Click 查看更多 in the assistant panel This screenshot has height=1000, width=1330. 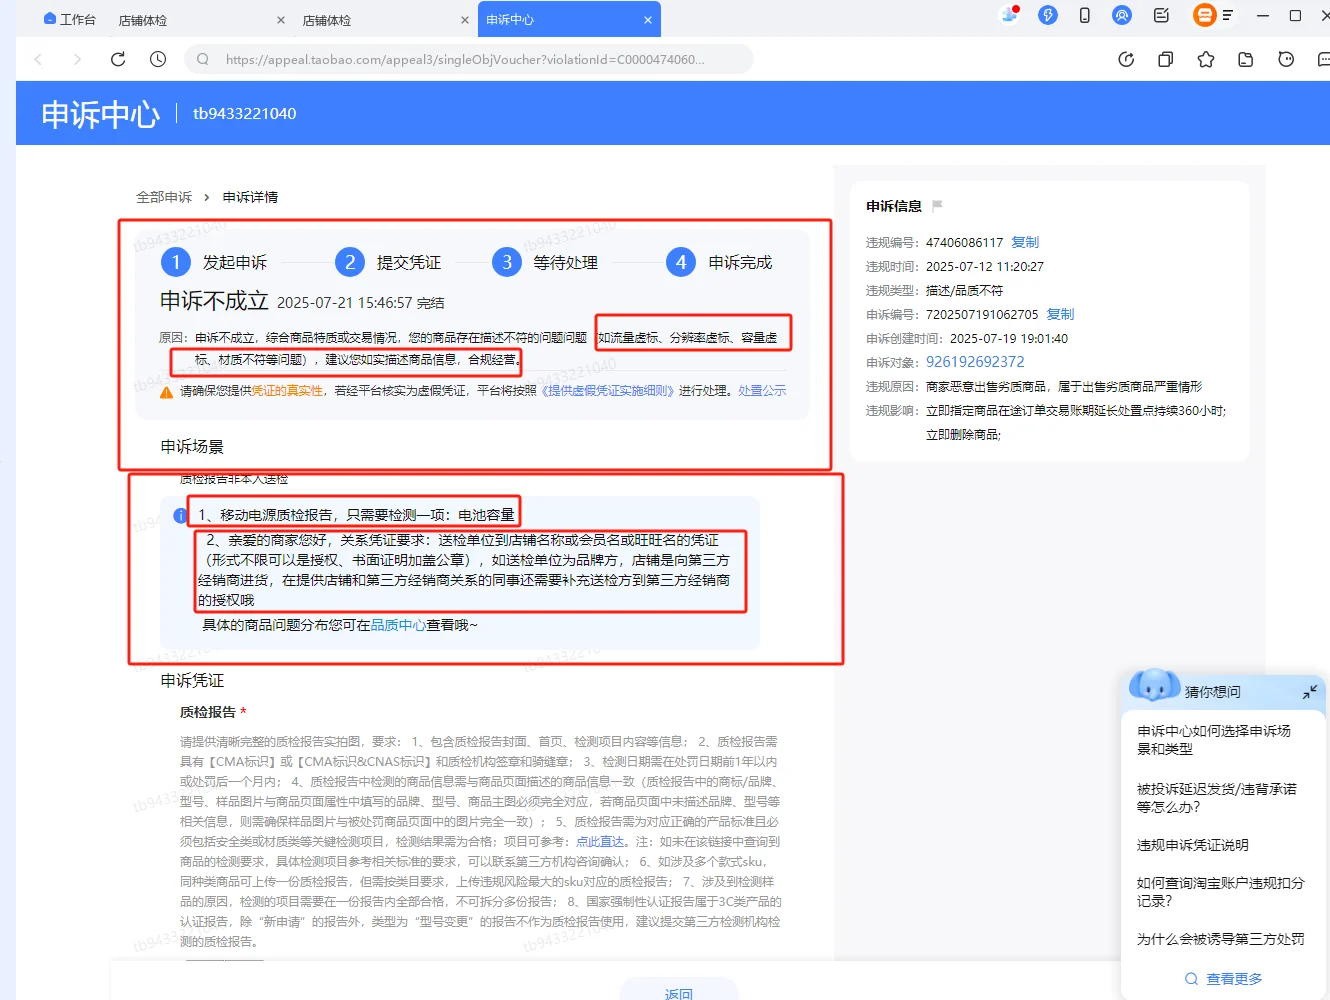pos(1232,978)
